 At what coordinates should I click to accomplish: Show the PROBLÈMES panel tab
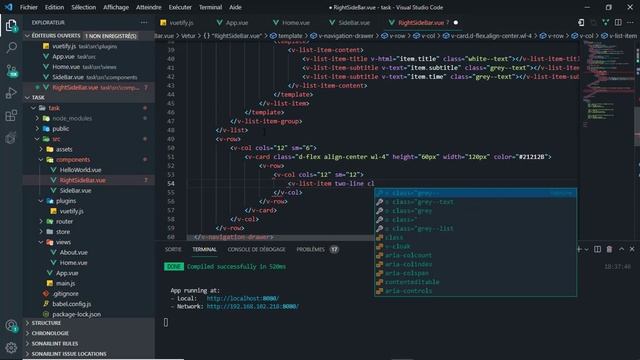tap(317, 249)
